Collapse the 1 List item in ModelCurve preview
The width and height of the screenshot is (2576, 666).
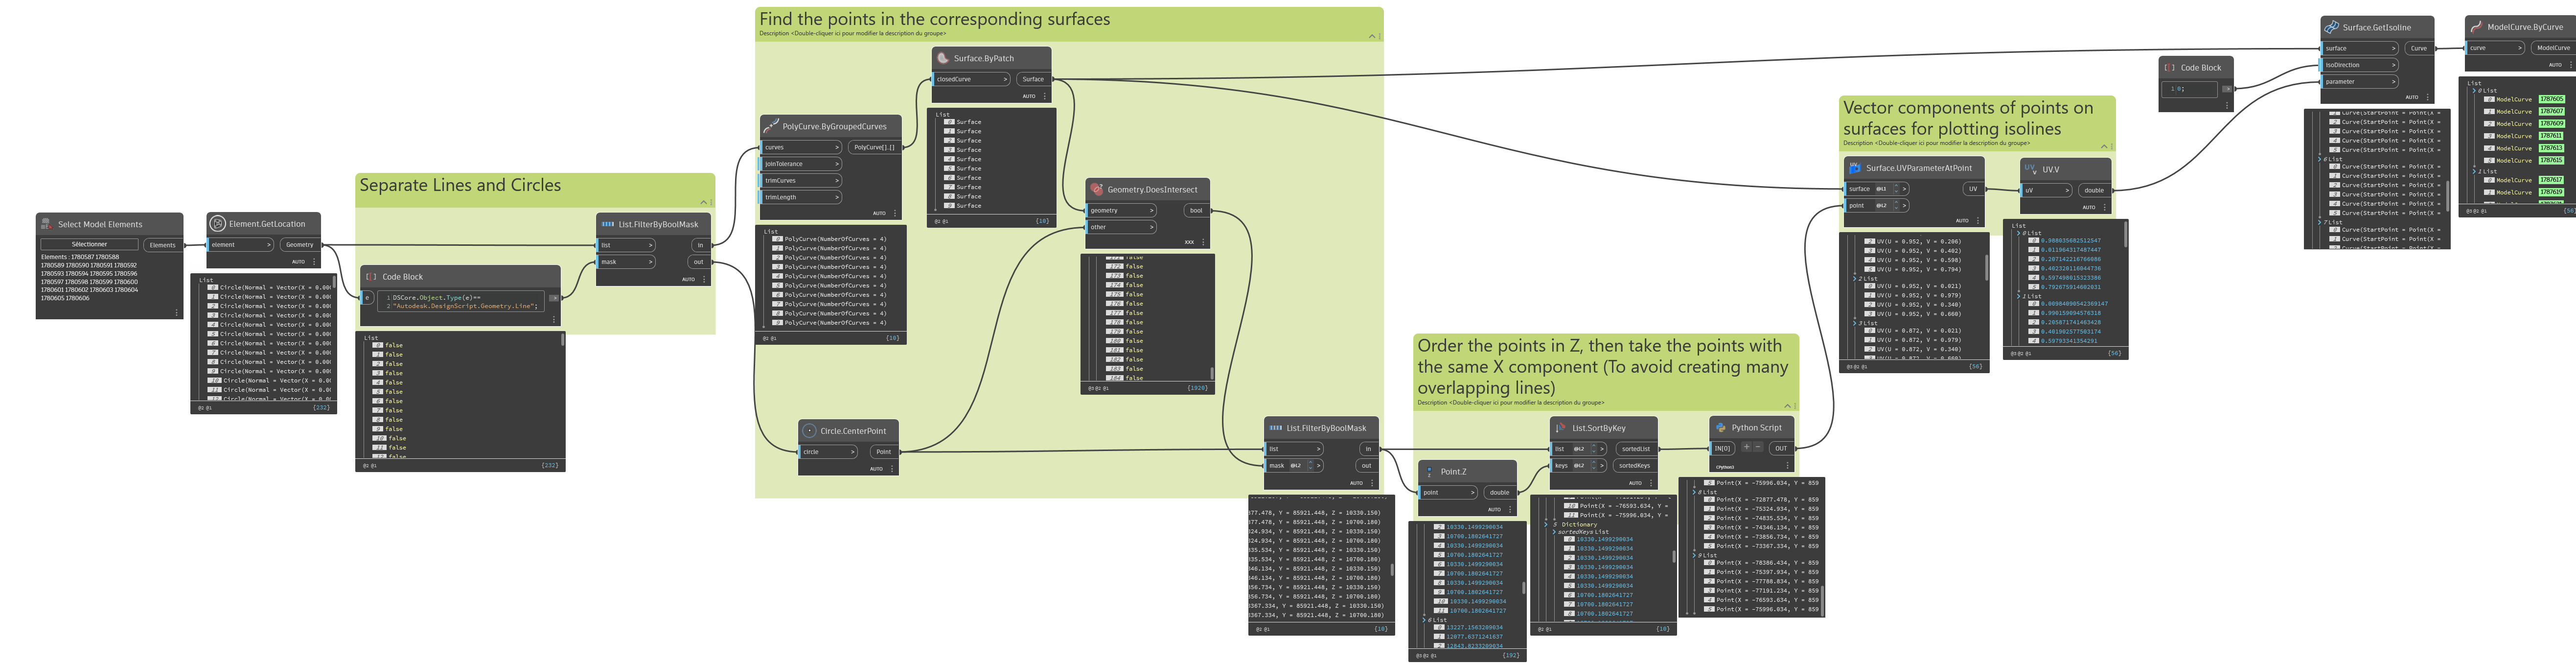[x=2474, y=171]
